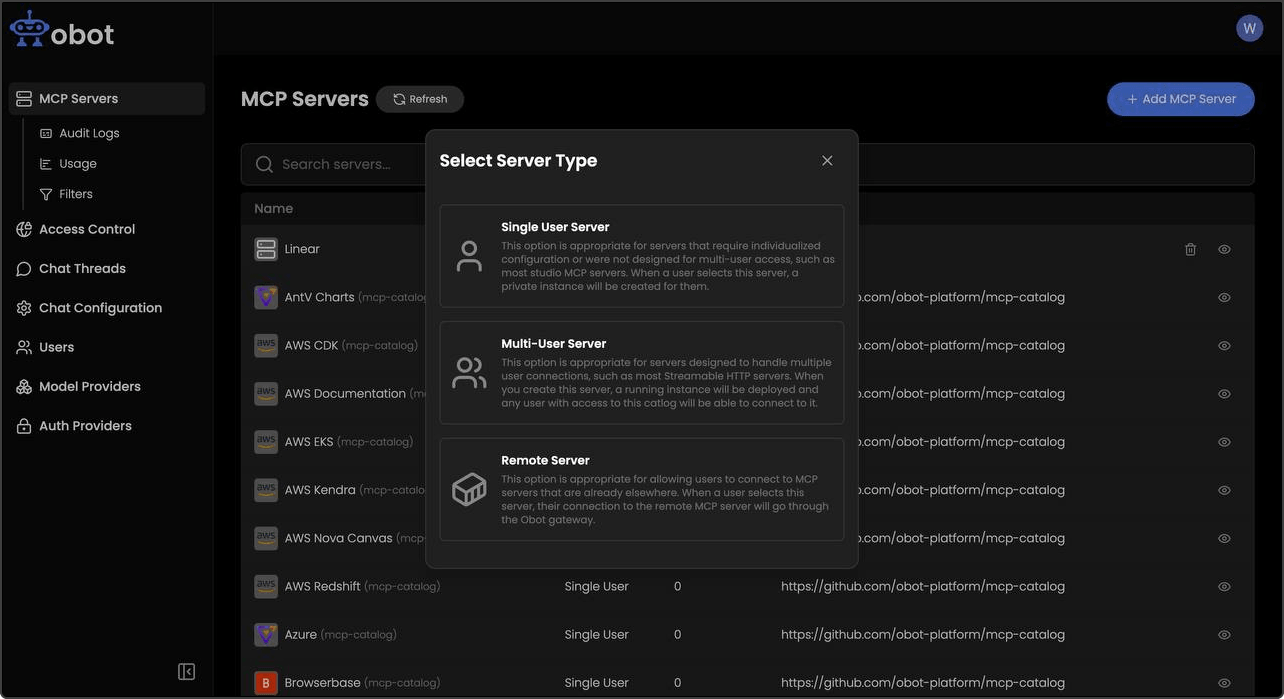Choose the Multi-User Server option

(x=641, y=372)
